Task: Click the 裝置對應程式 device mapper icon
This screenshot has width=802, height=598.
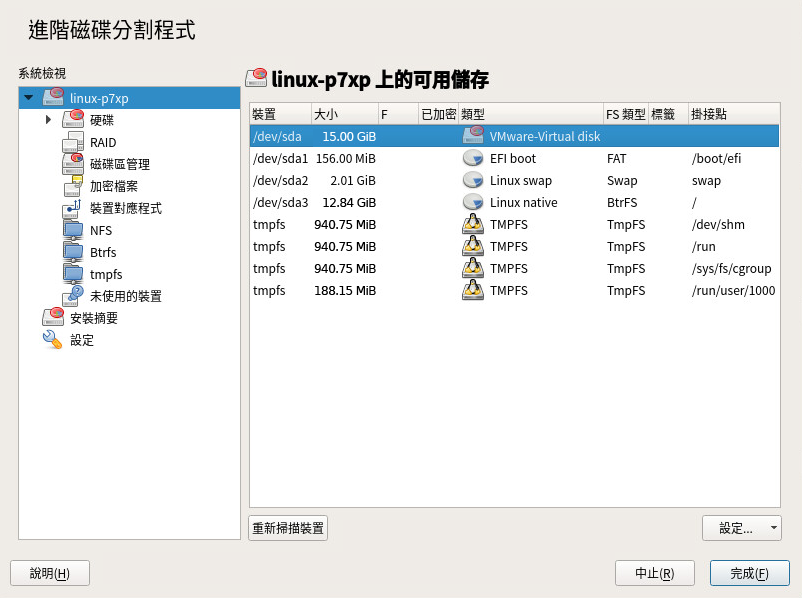Action: click(72, 207)
